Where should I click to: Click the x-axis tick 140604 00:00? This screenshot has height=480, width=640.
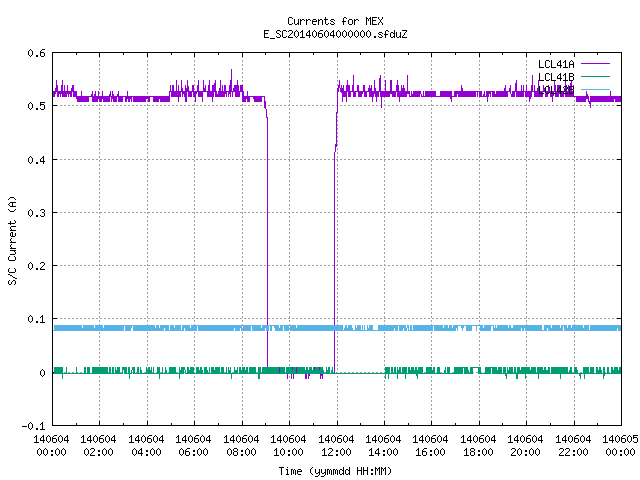tap(51, 446)
